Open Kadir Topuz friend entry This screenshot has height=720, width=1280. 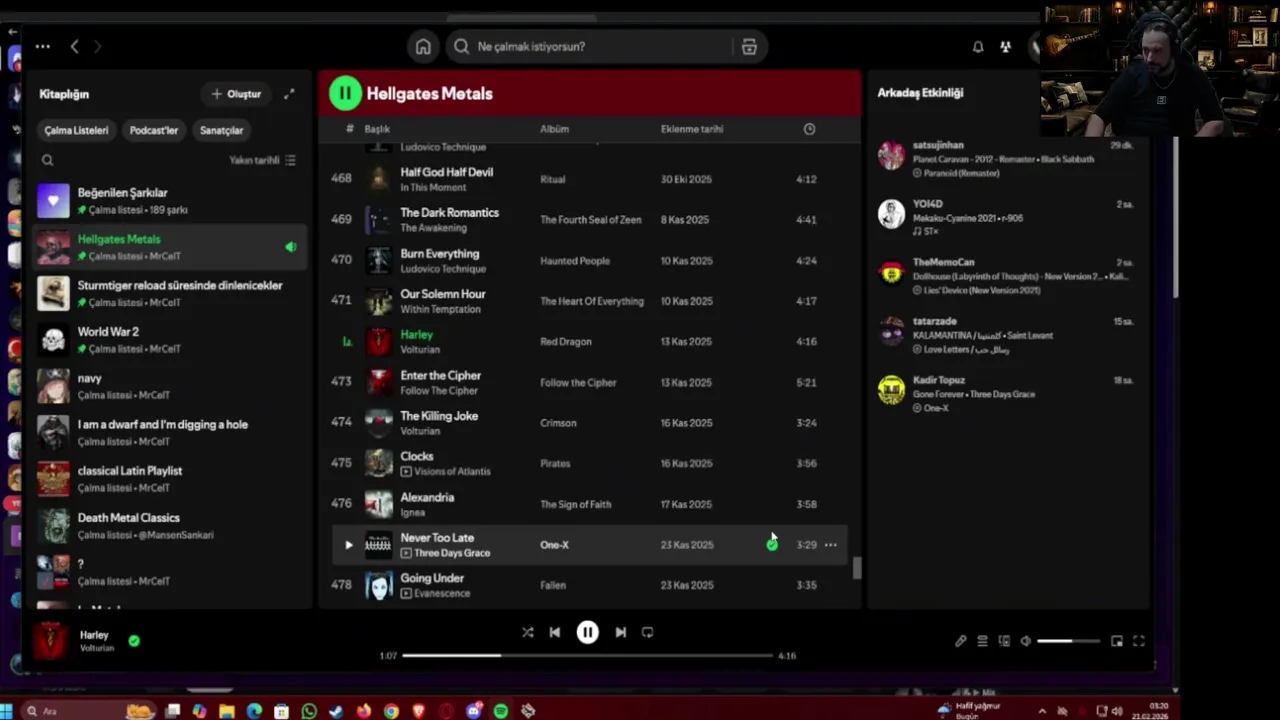pos(1006,393)
